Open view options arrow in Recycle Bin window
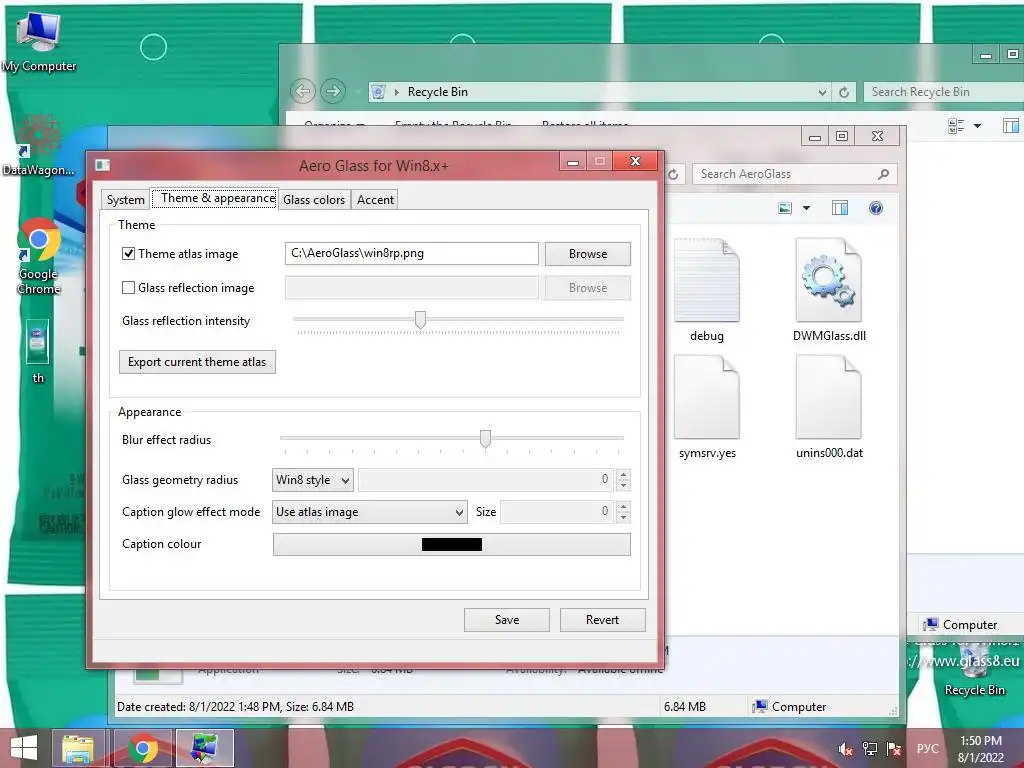1024x768 pixels. pyautogui.click(x=978, y=125)
